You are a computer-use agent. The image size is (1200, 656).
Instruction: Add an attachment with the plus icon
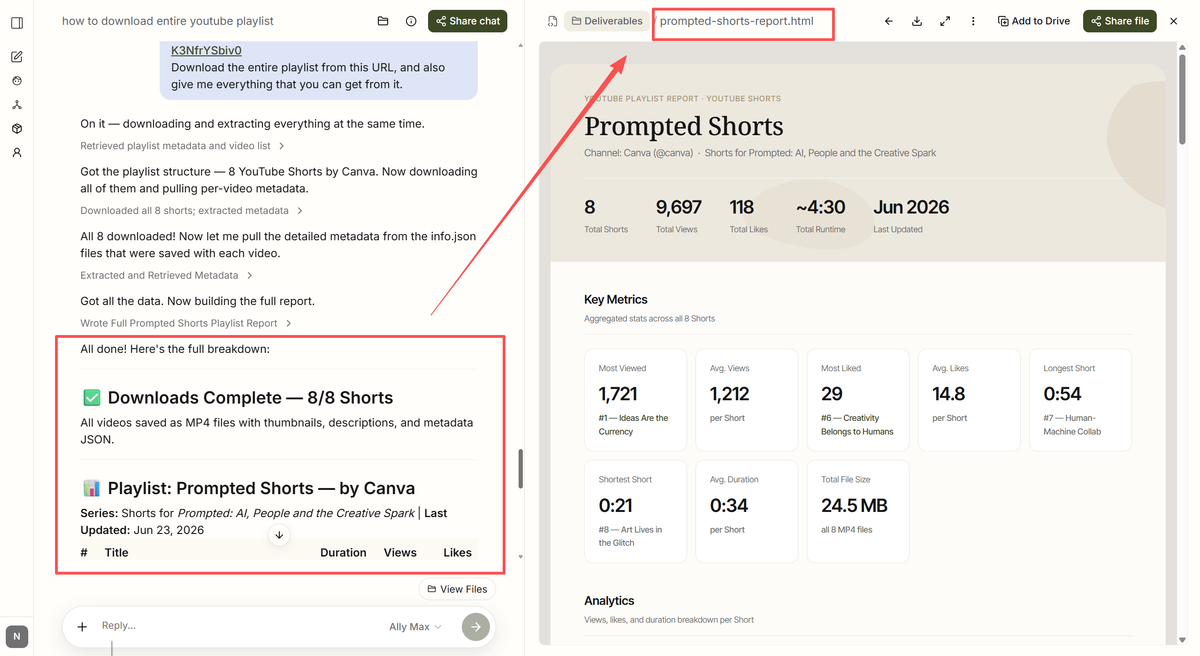[x=82, y=627]
